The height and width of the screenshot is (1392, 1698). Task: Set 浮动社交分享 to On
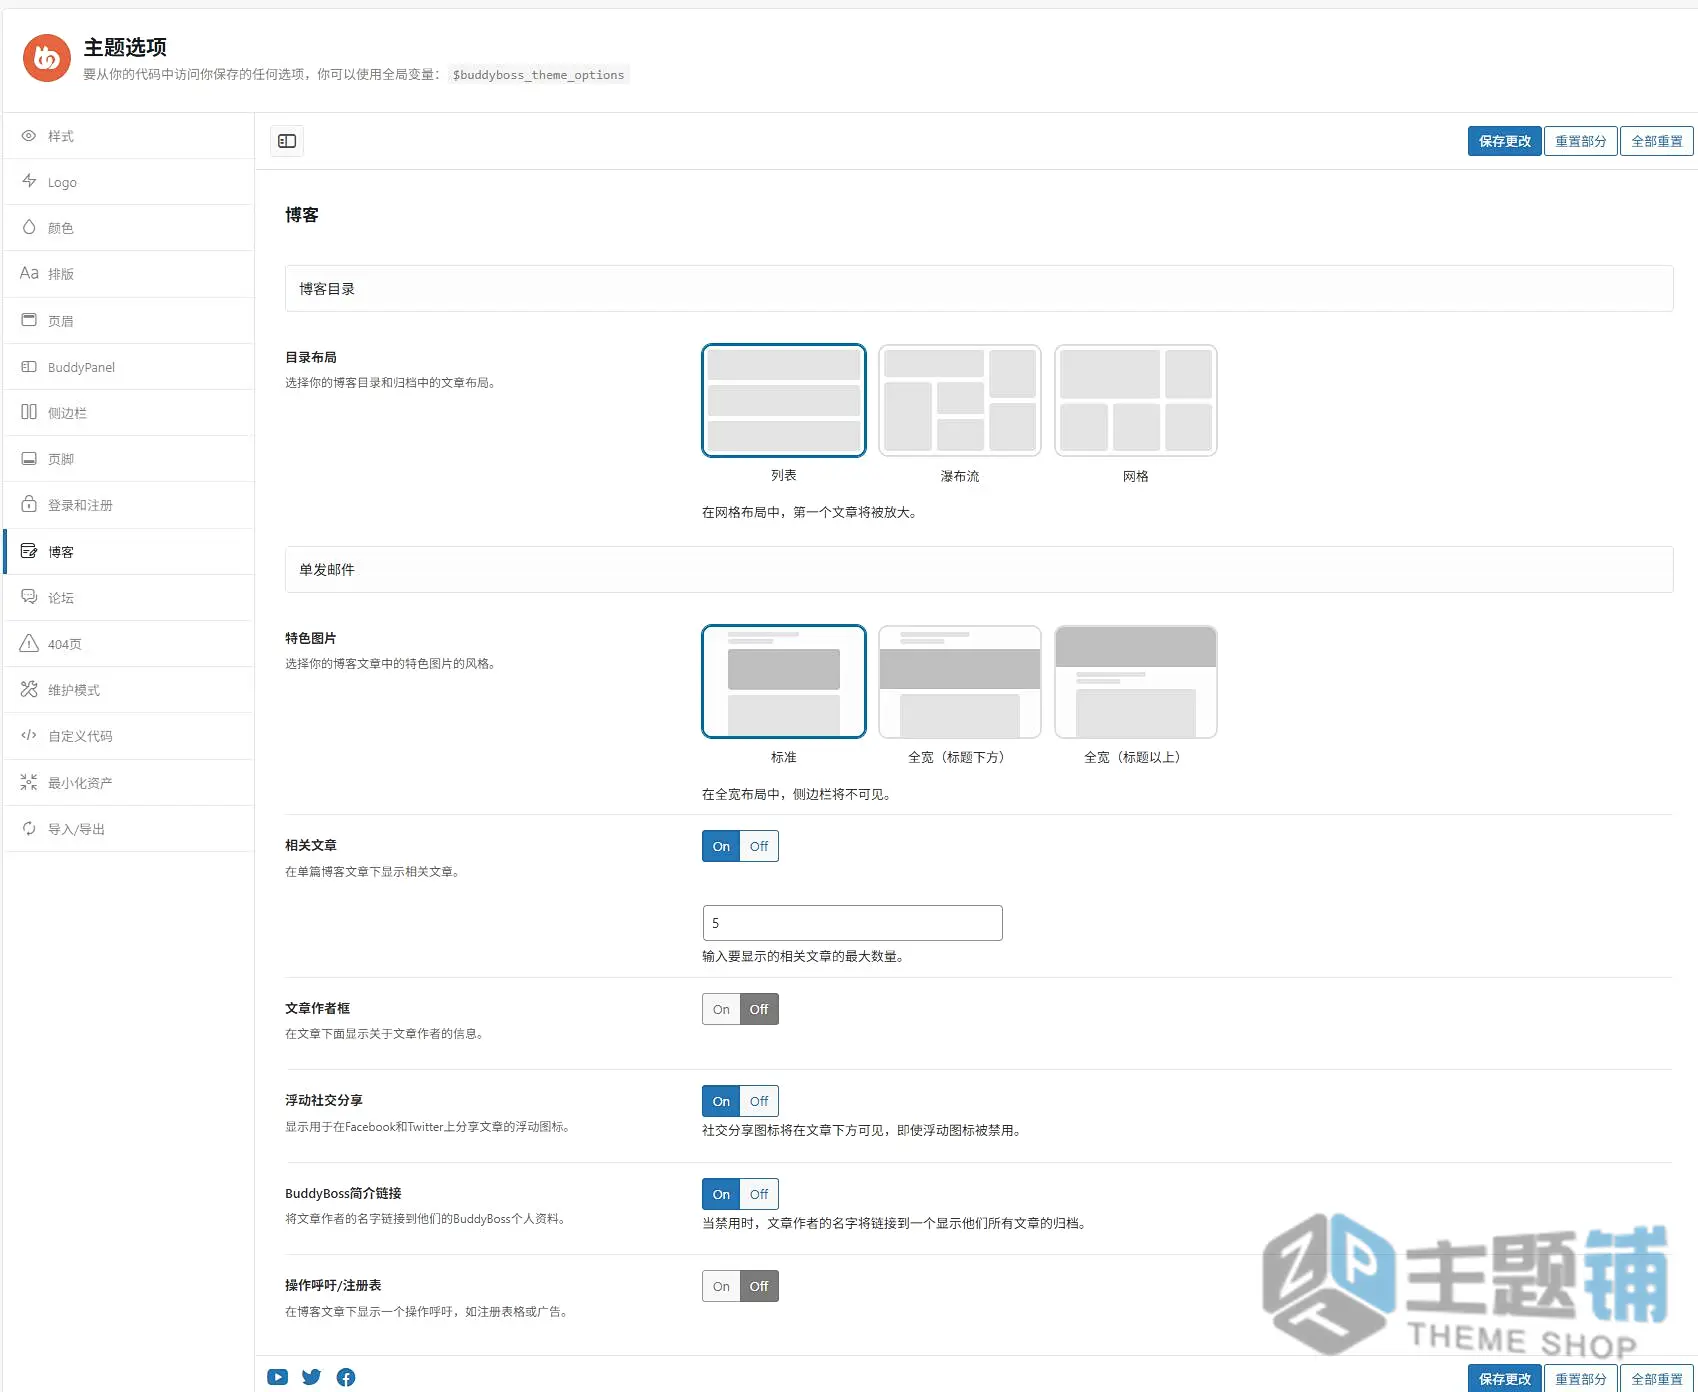(721, 1101)
